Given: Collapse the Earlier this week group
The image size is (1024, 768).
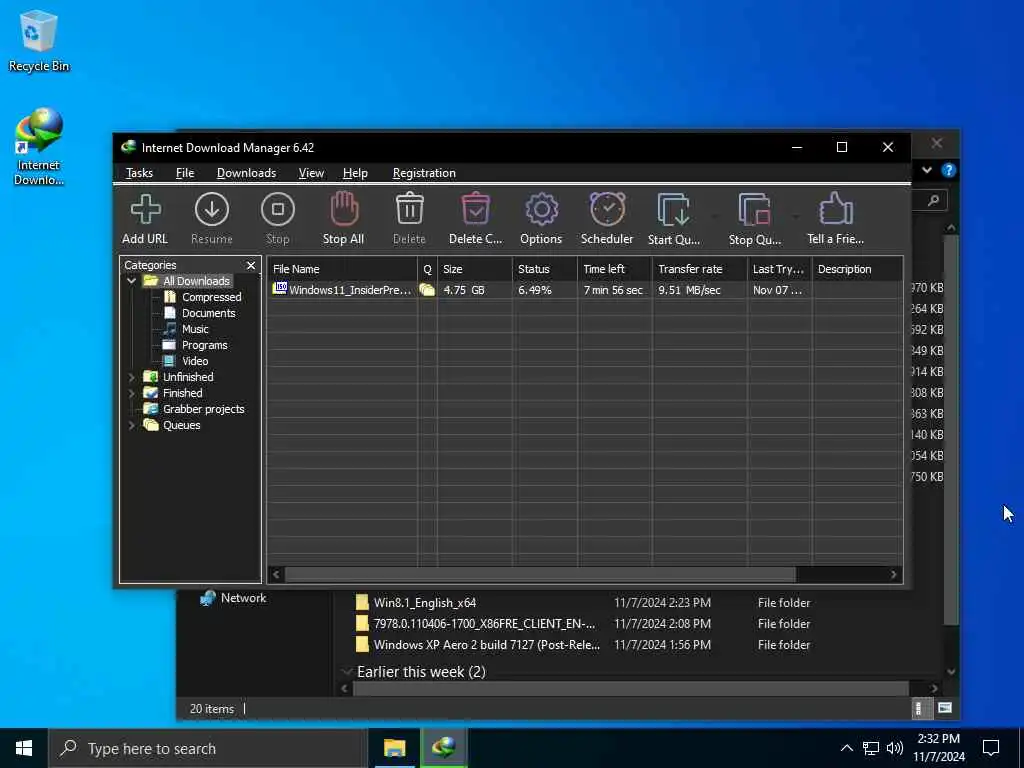Looking at the screenshot, I should pos(347,671).
